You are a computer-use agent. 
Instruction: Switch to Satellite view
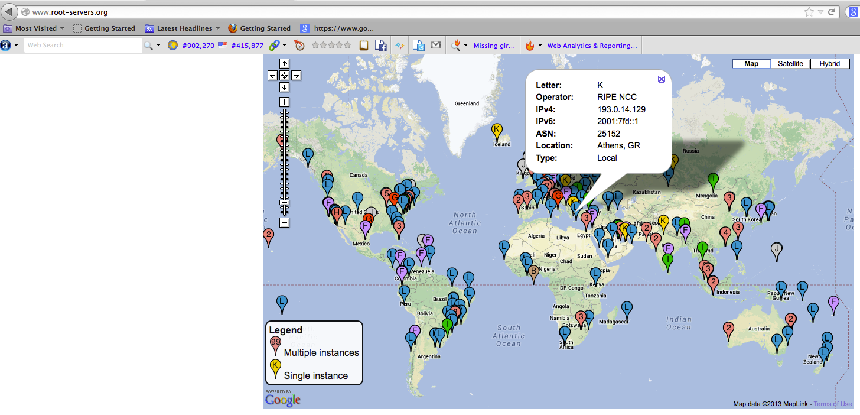[x=790, y=64]
